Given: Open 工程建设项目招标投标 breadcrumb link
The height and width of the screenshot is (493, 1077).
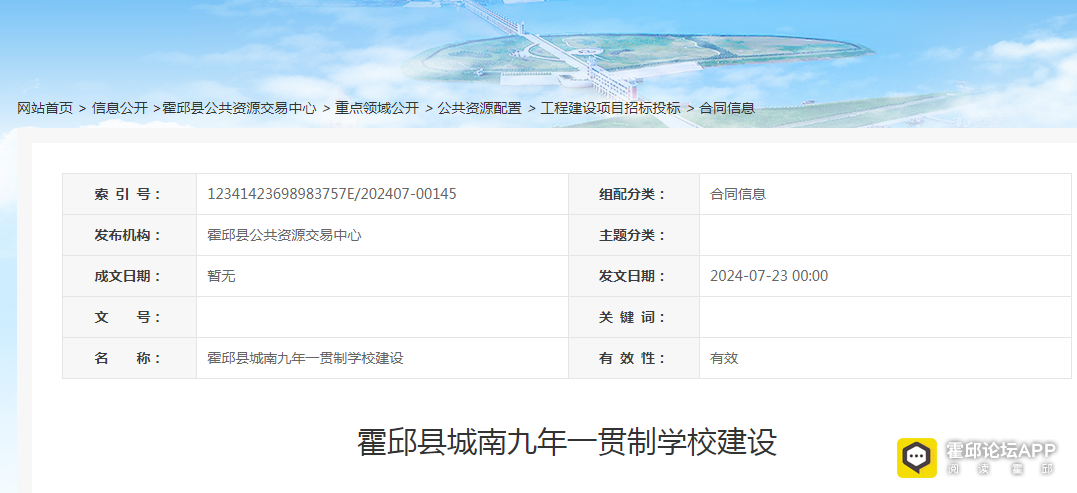Looking at the screenshot, I should [x=610, y=108].
